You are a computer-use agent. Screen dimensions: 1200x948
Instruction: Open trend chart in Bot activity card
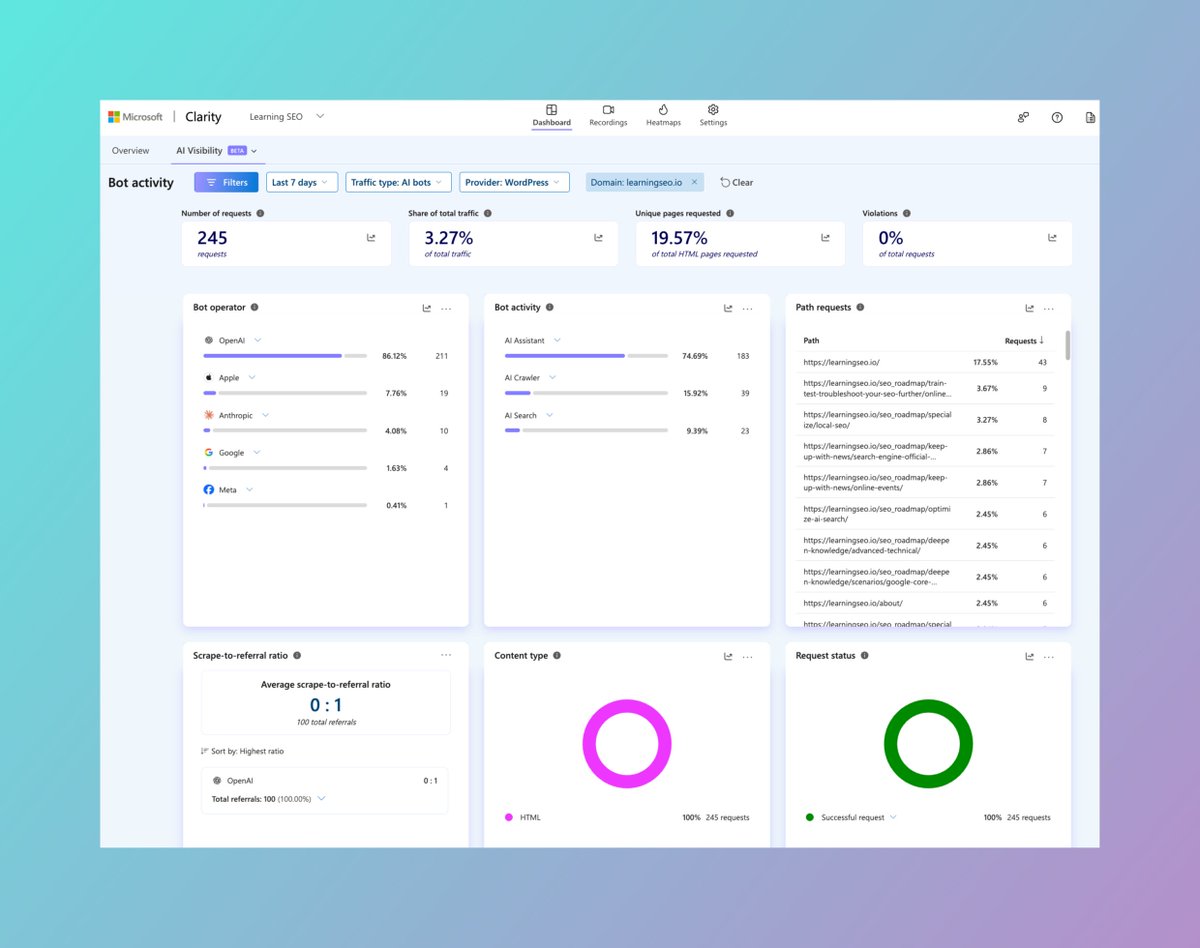[x=728, y=308]
